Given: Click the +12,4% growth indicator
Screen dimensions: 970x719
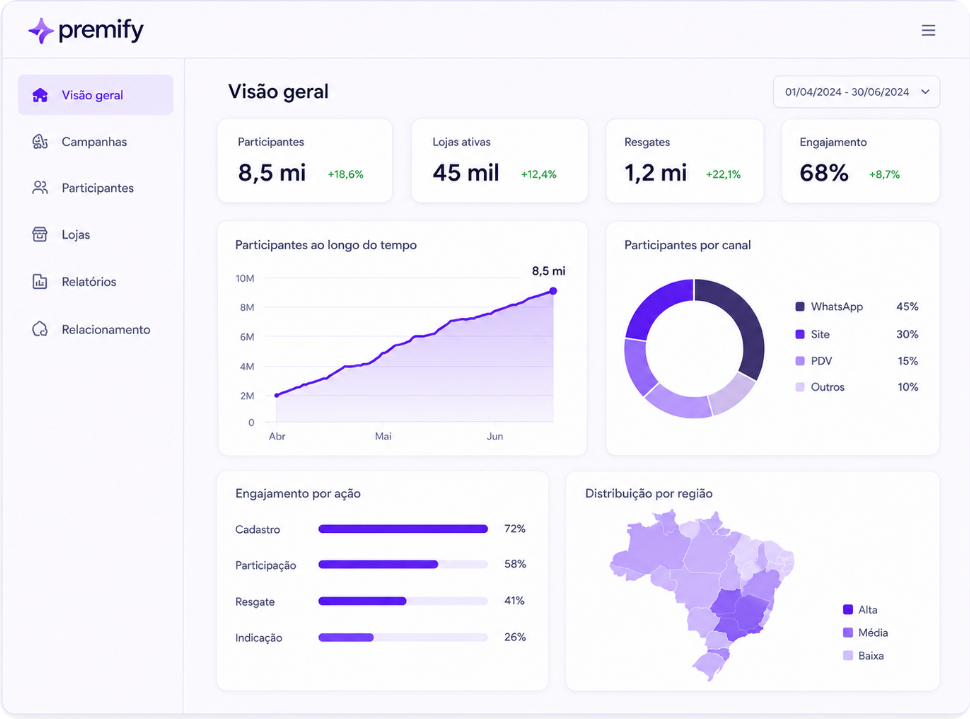Looking at the screenshot, I should coord(539,174).
